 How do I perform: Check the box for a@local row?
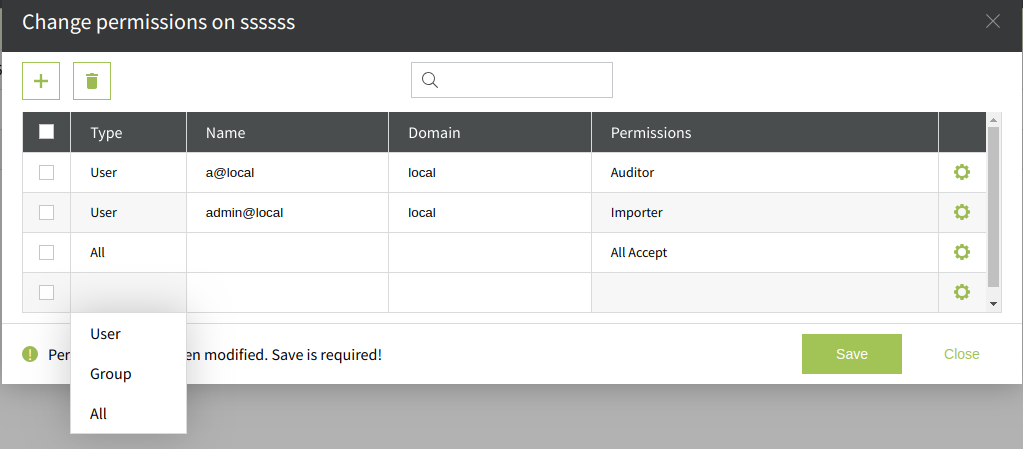[46, 172]
